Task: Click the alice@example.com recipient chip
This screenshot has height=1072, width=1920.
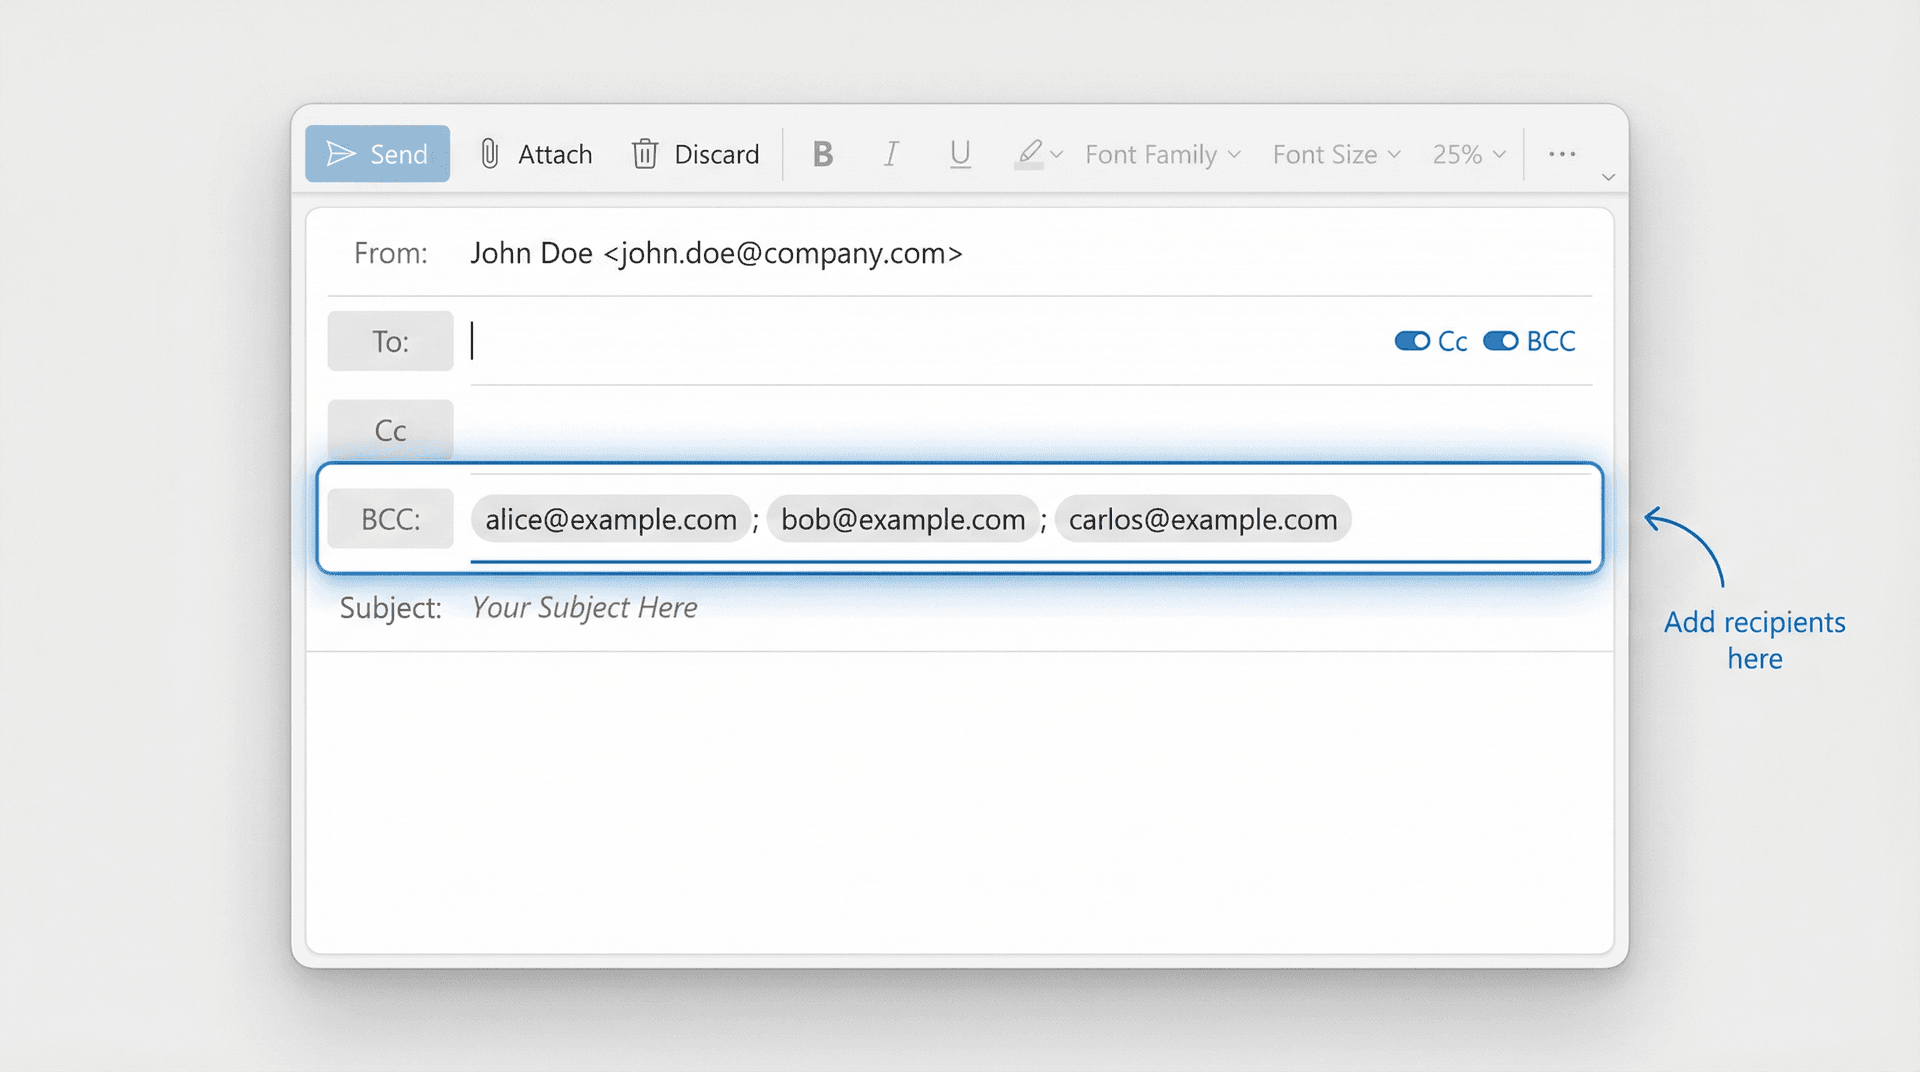Action: pyautogui.click(x=610, y=519)
